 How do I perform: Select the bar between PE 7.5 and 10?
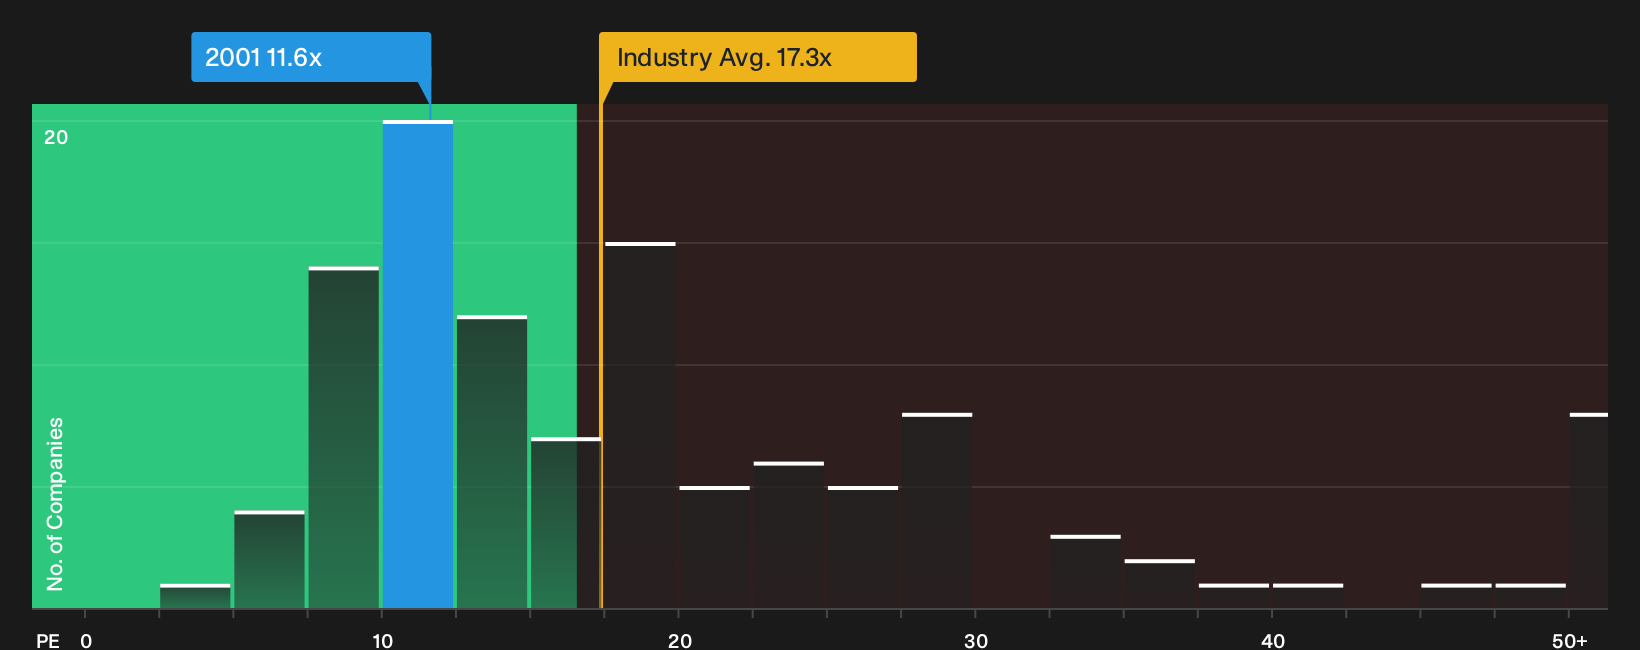pos(344,437)
